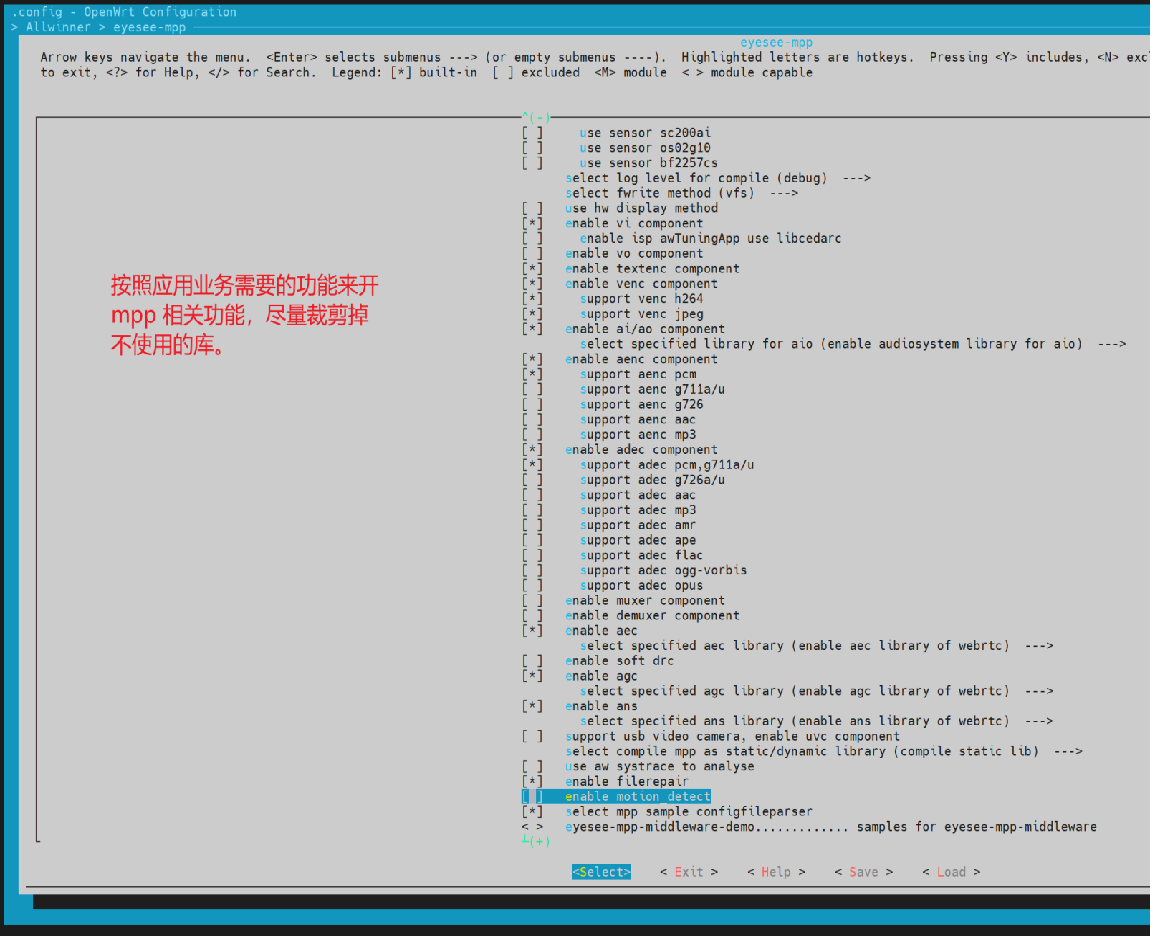Image resolution: width=1151 pixels, height=937 pixels.
Task: Toggle 'support adec opus' checkbox
Action: tap(532, 586)
